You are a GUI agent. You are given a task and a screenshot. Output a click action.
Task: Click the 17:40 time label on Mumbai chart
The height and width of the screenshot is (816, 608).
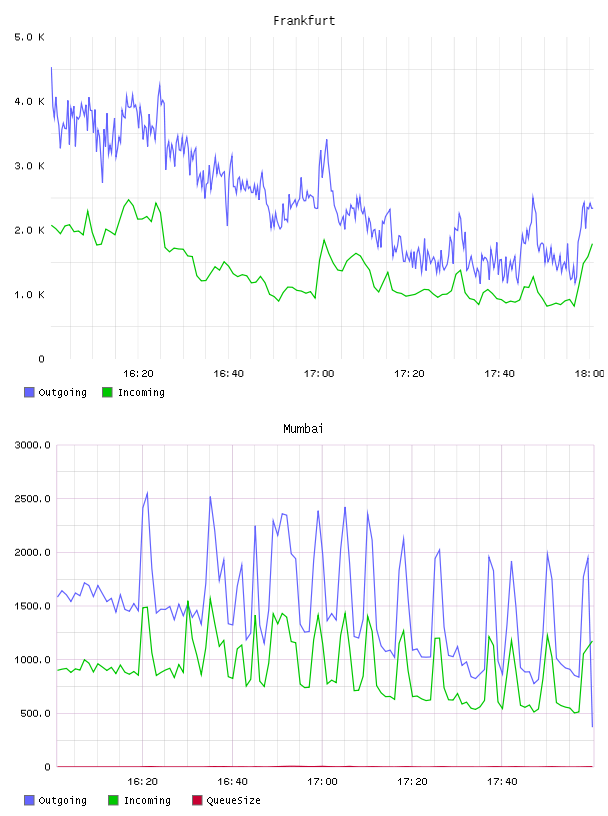(x=502, y=782)
